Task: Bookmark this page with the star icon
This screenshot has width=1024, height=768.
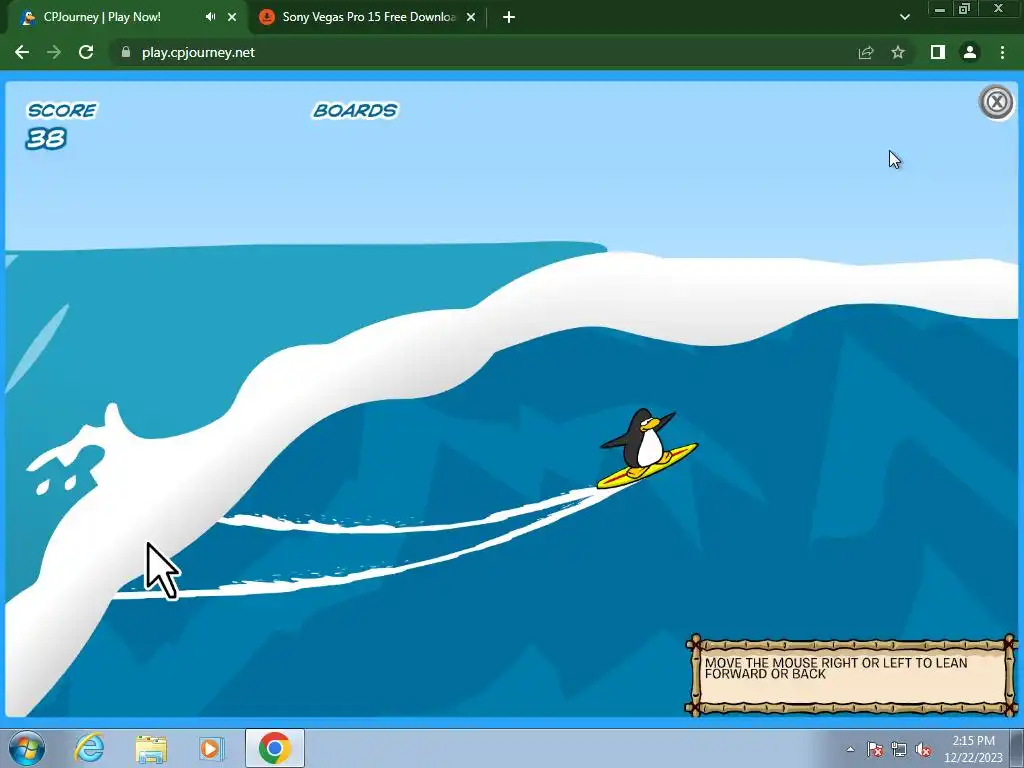Action: coord(898,52)
